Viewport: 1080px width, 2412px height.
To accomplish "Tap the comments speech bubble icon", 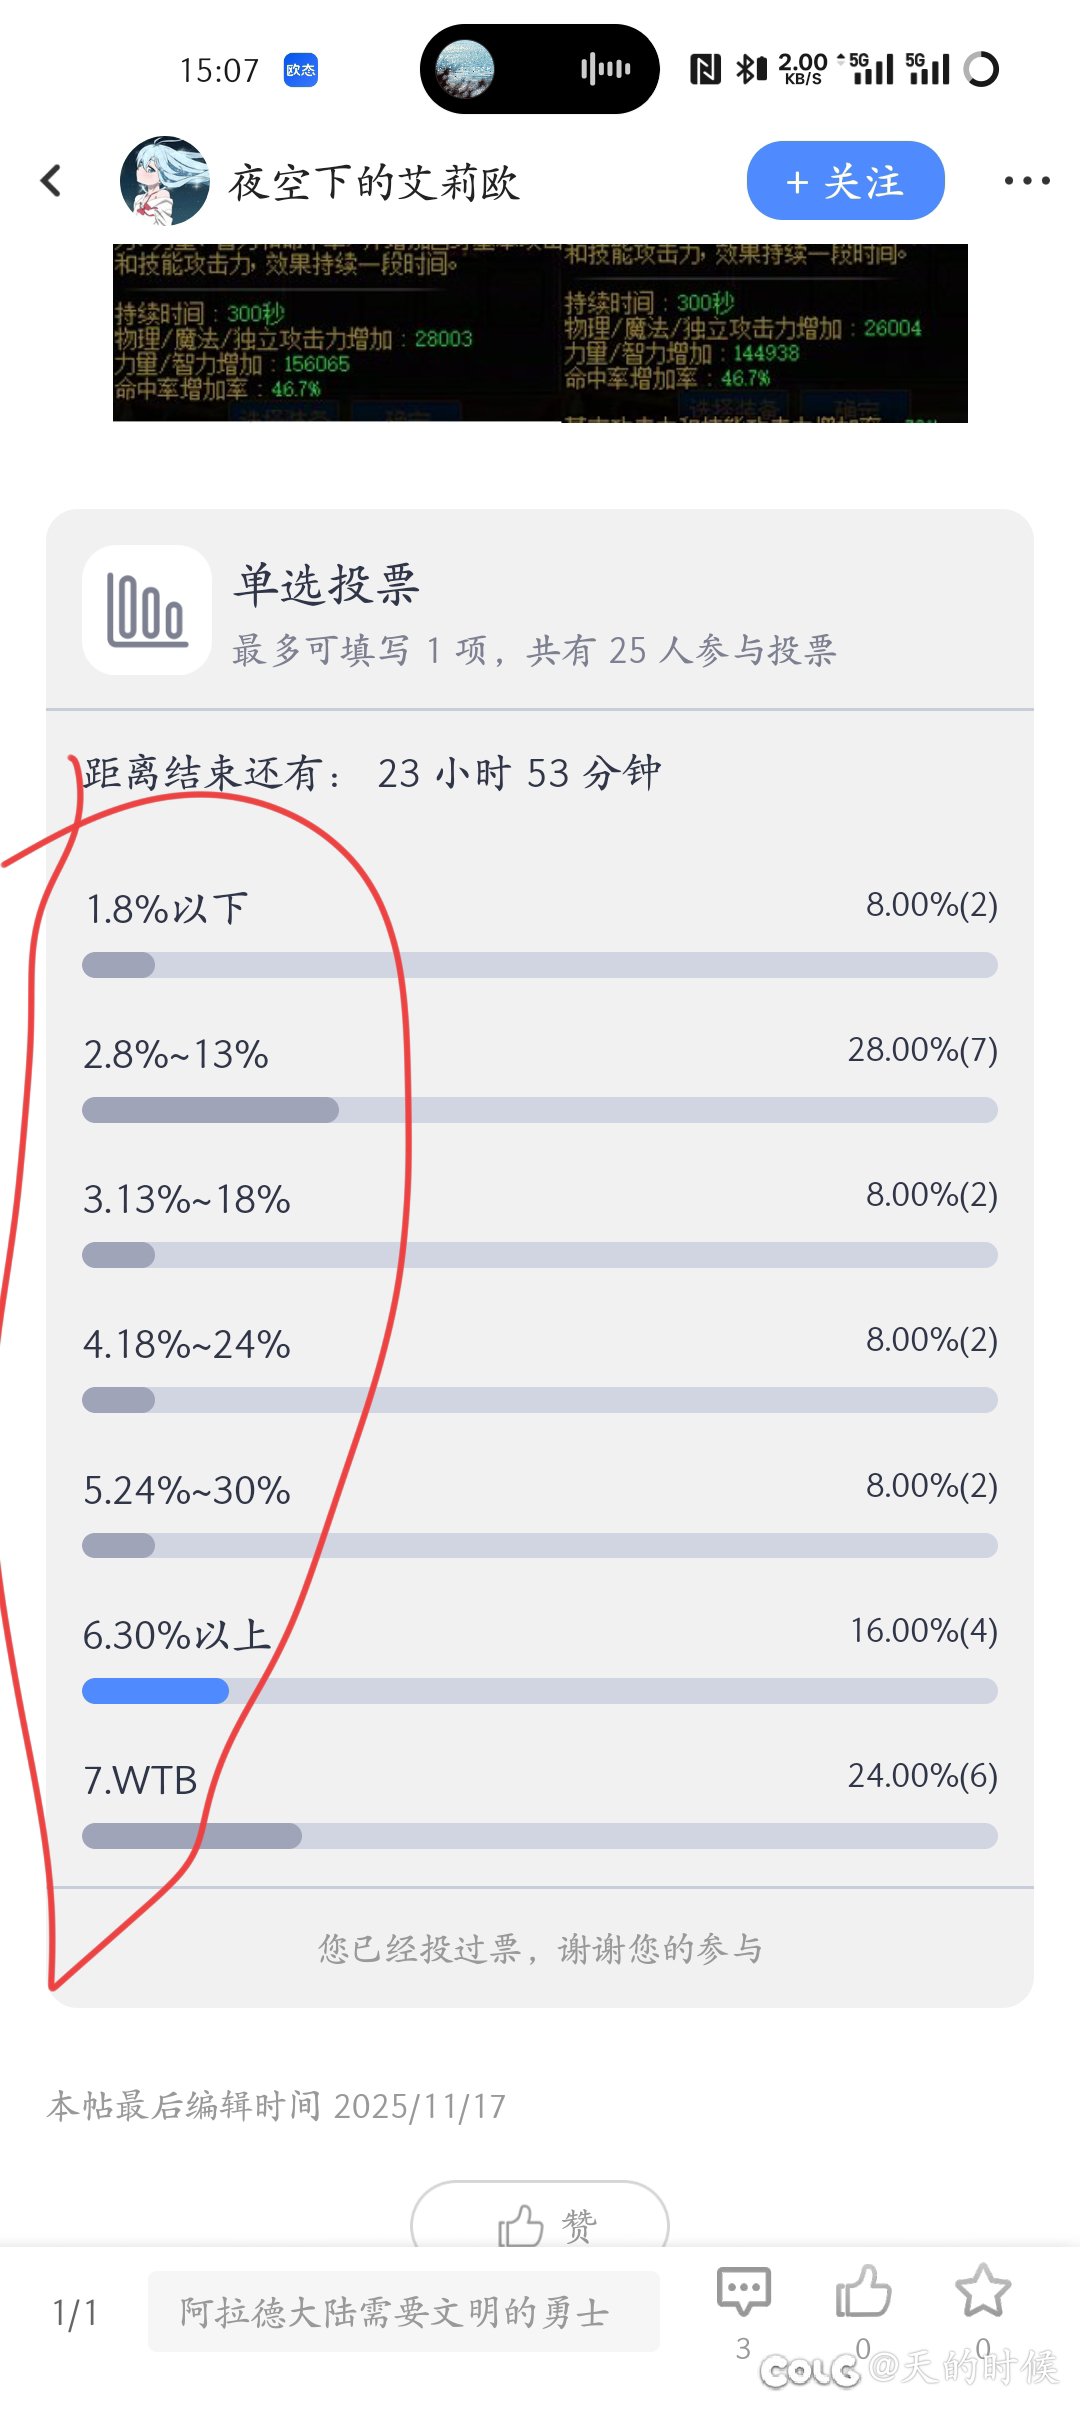I will [x=743, y=2292].
